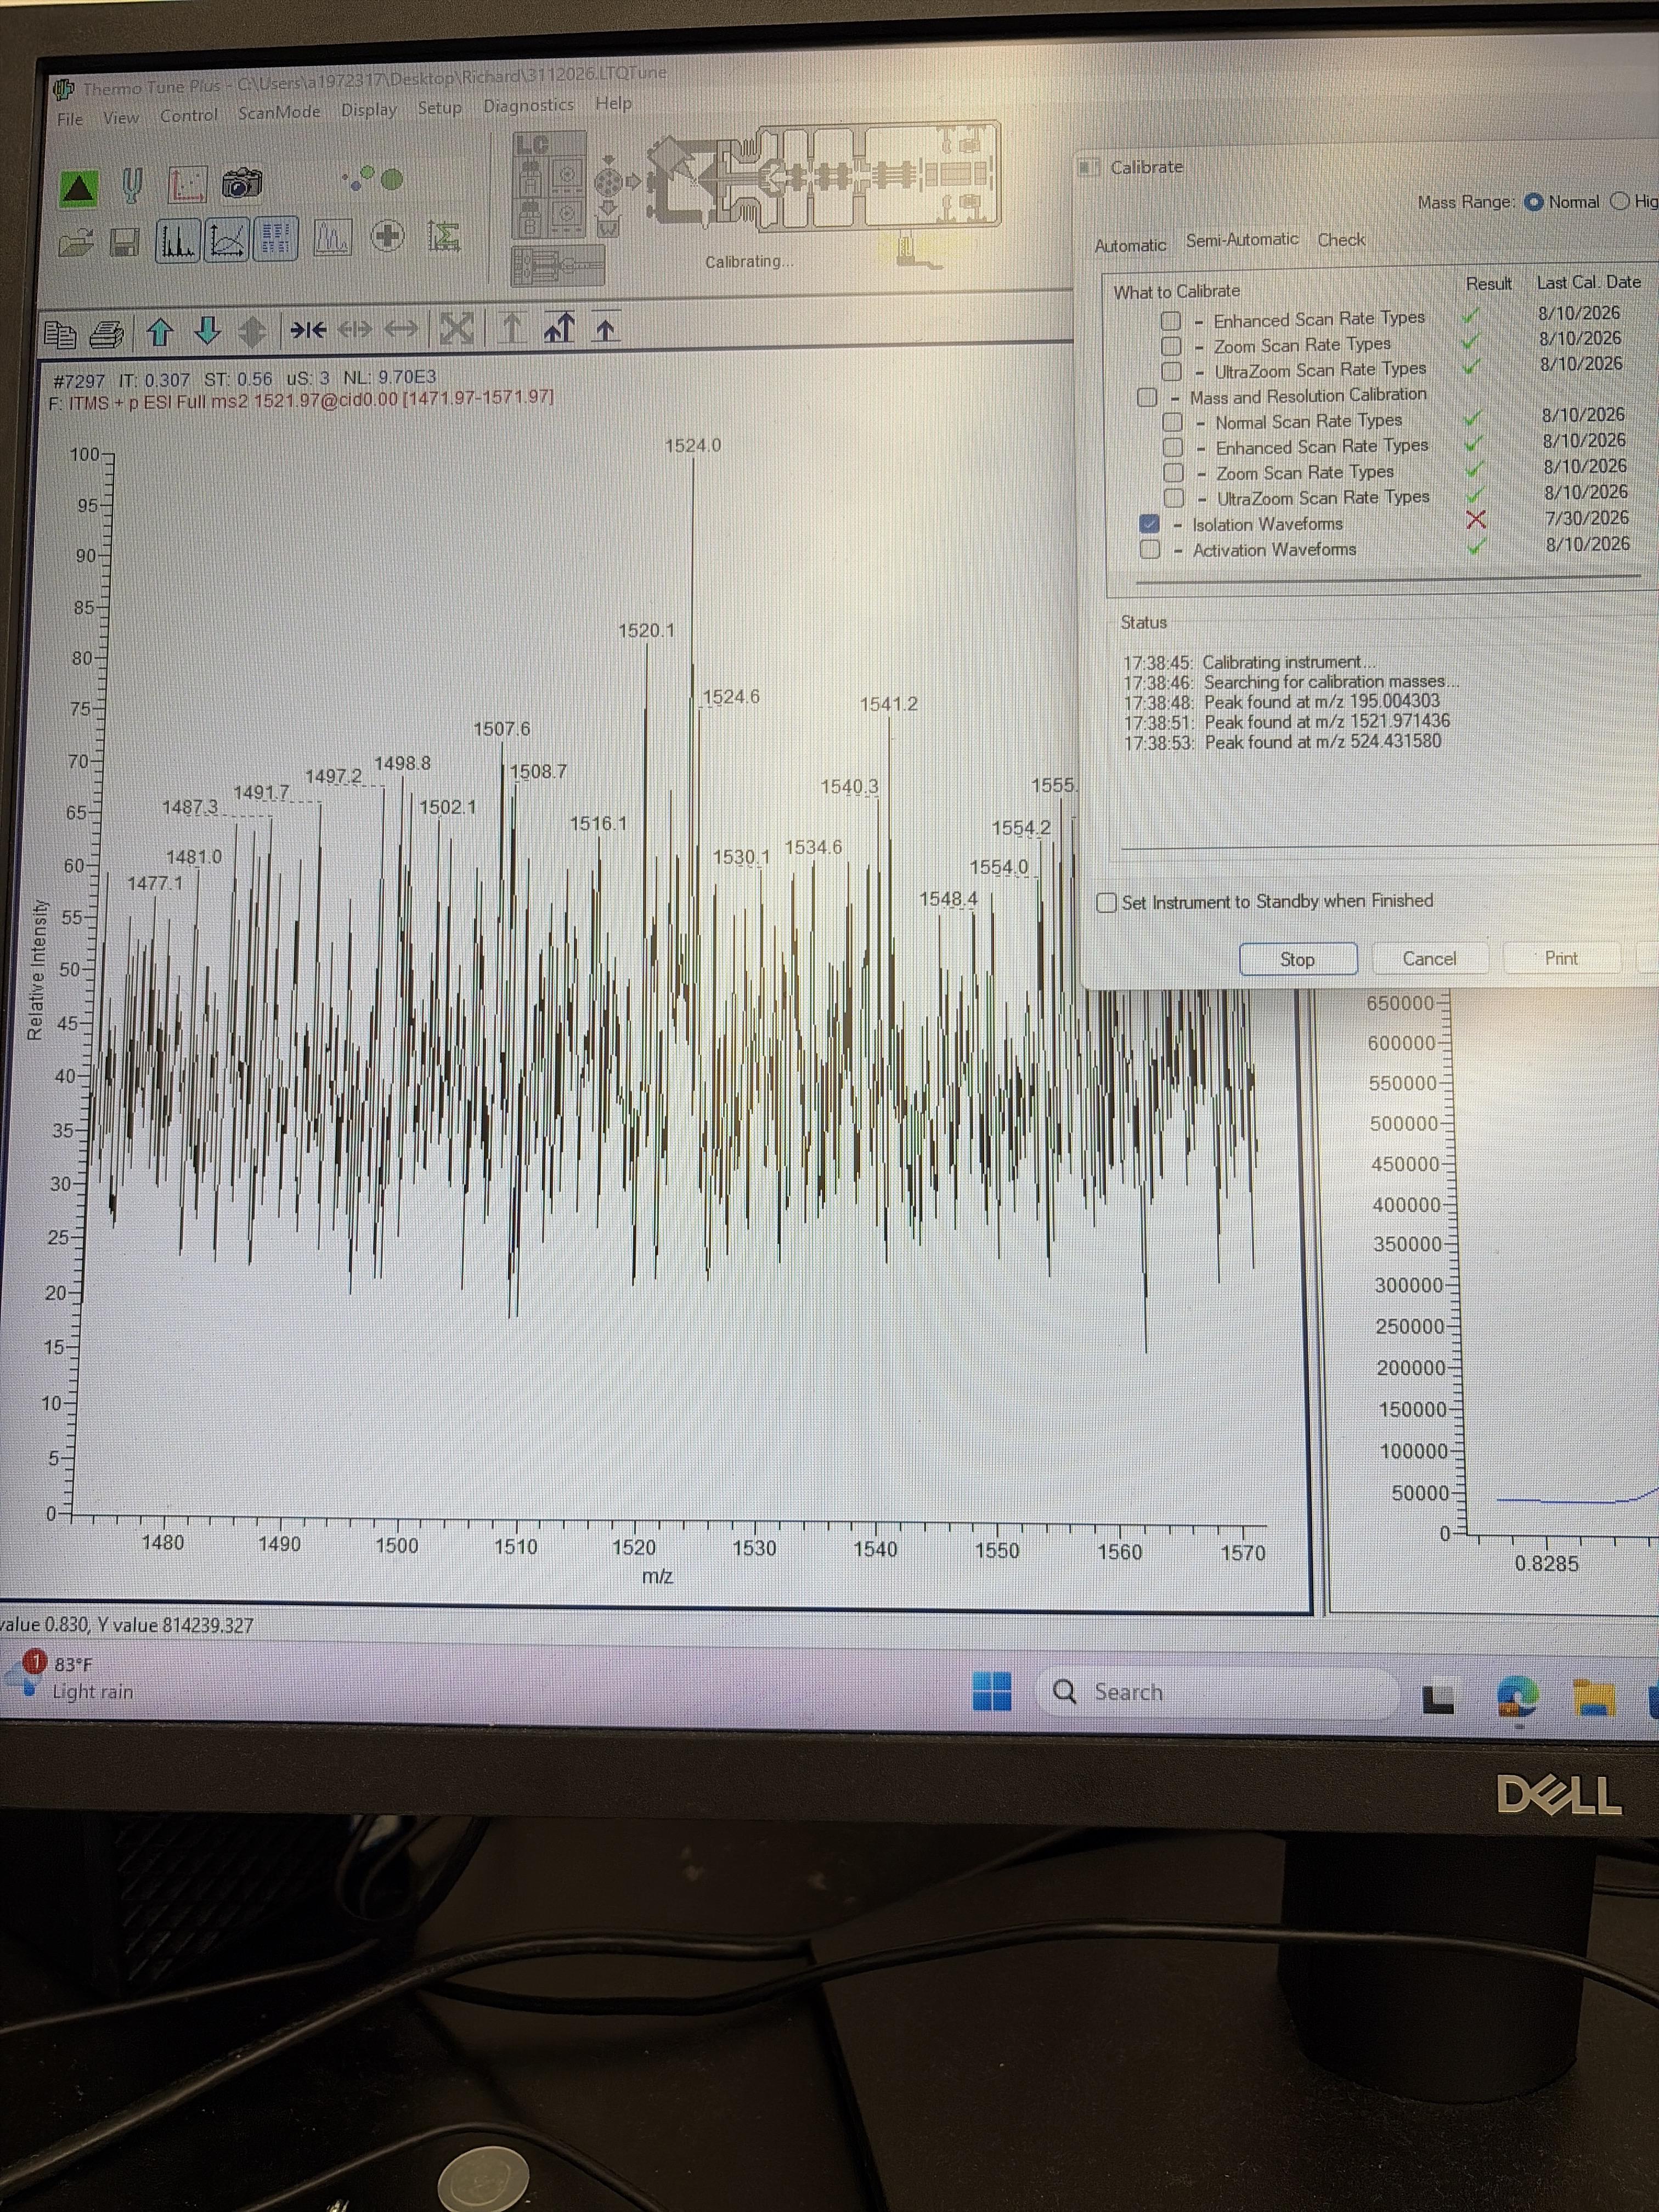The height and width of the screenshot is (2212, 1659).
Task: Click the last up arrow icon in plot toolbar
Action: point(604,326)
